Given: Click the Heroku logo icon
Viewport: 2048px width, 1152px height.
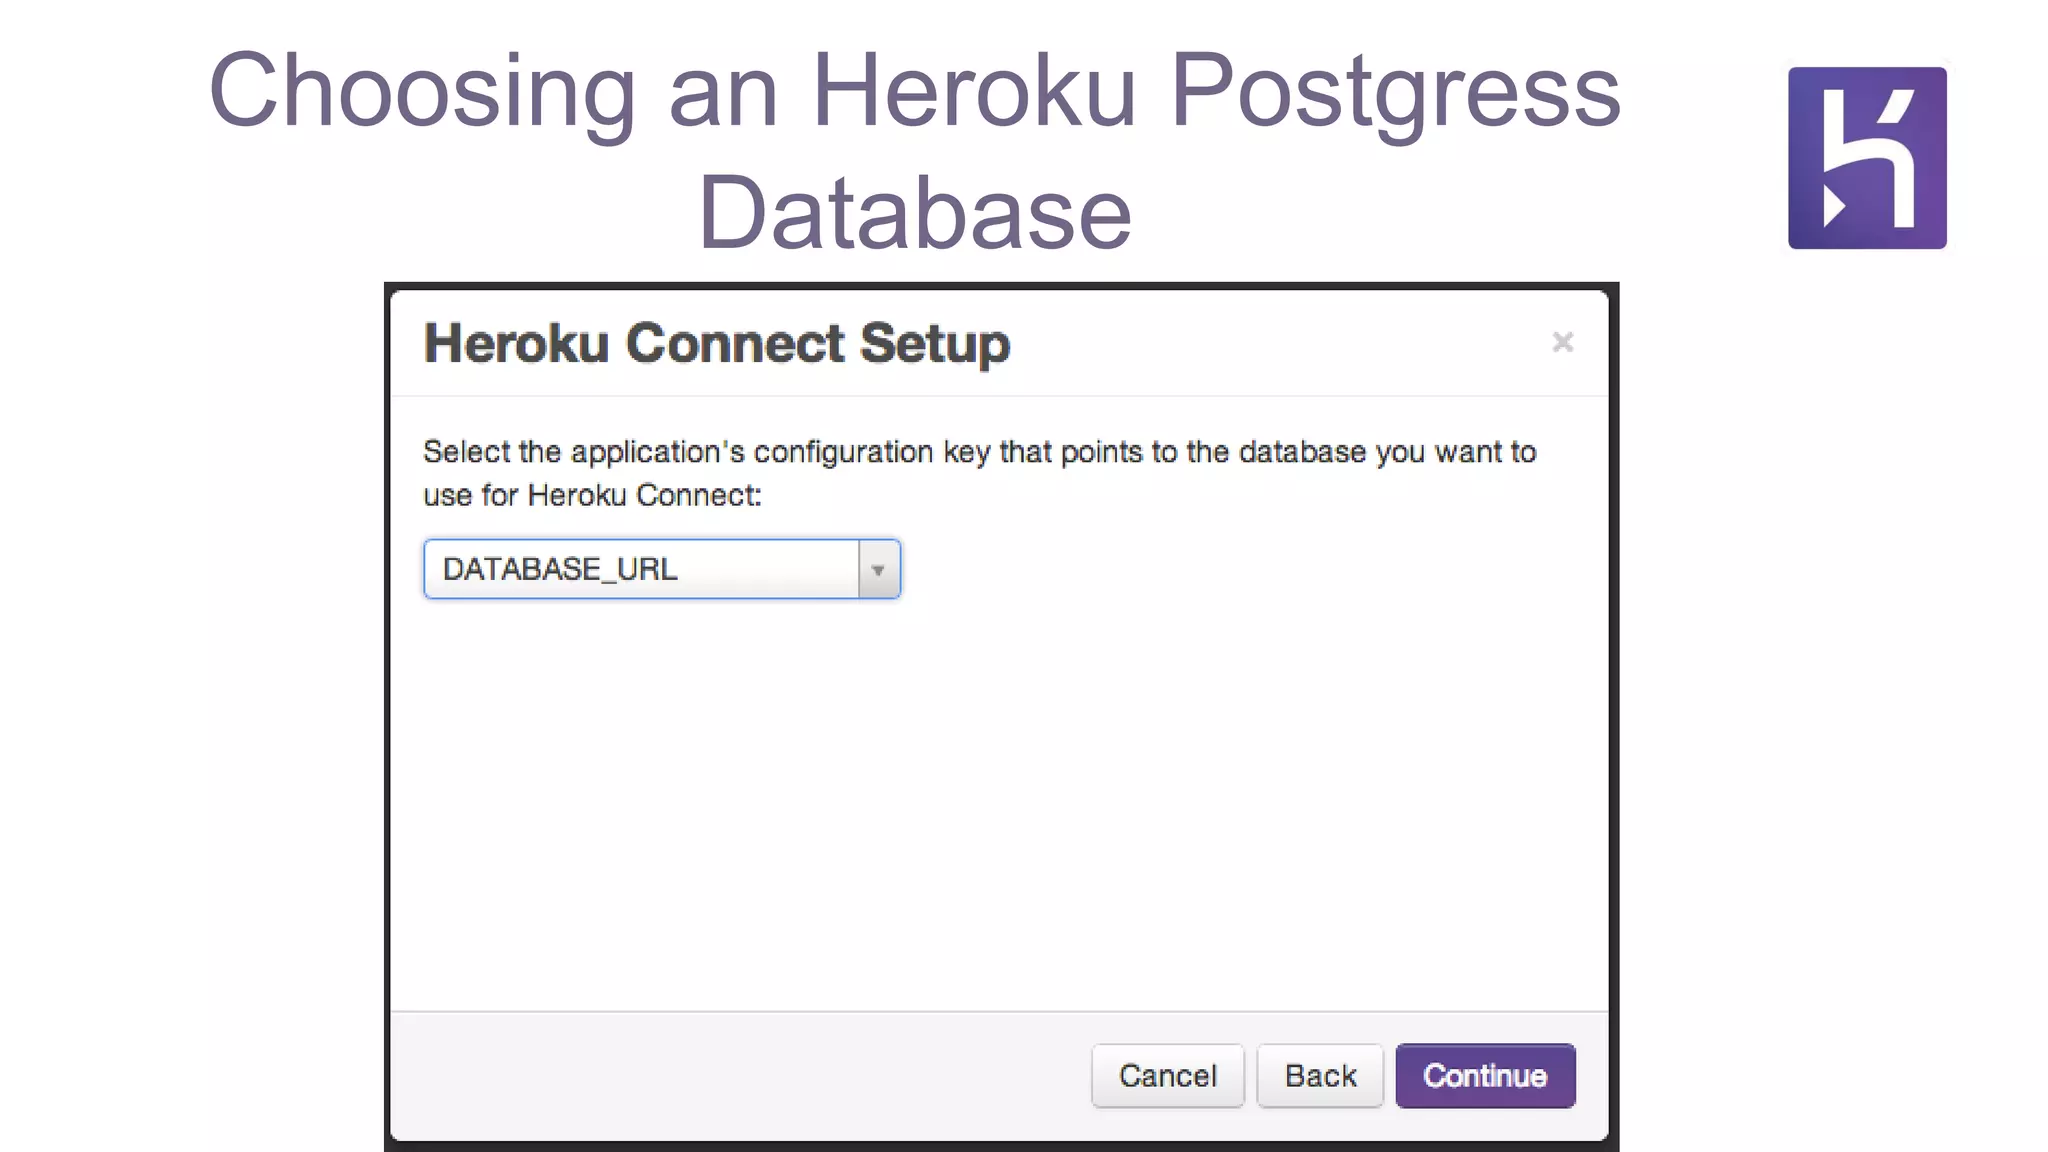Looking at the screenshot, I should pos(1867,158).
